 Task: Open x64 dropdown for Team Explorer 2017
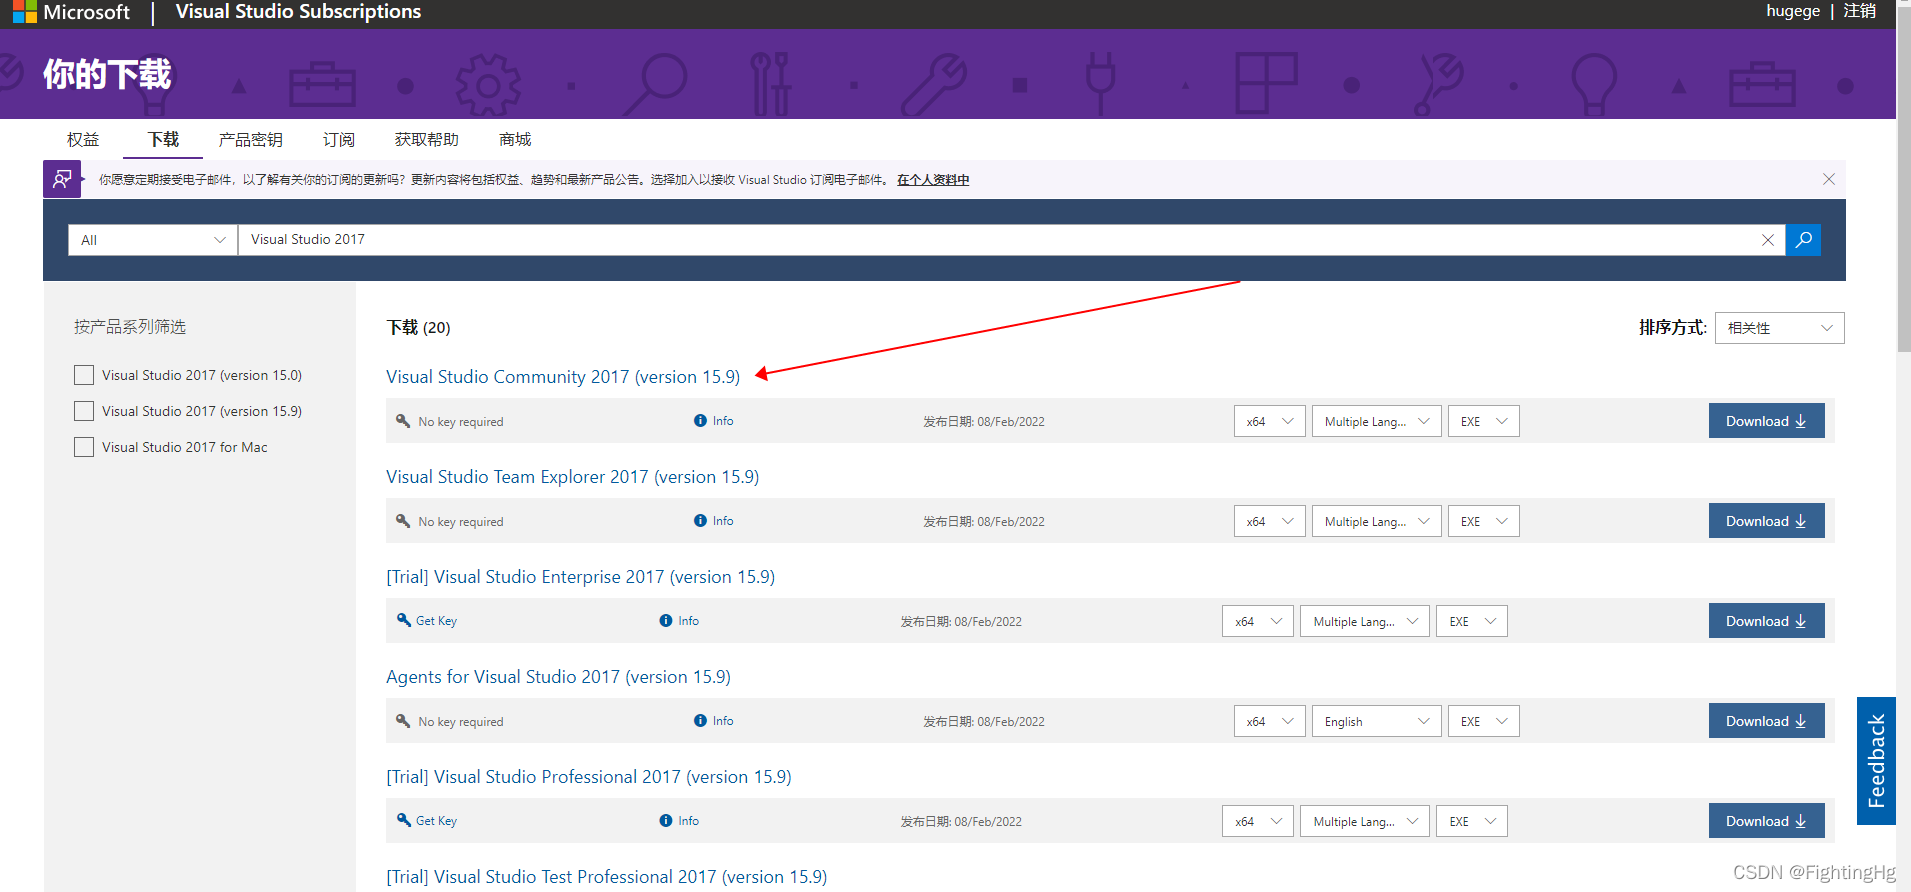point(1269,521)
